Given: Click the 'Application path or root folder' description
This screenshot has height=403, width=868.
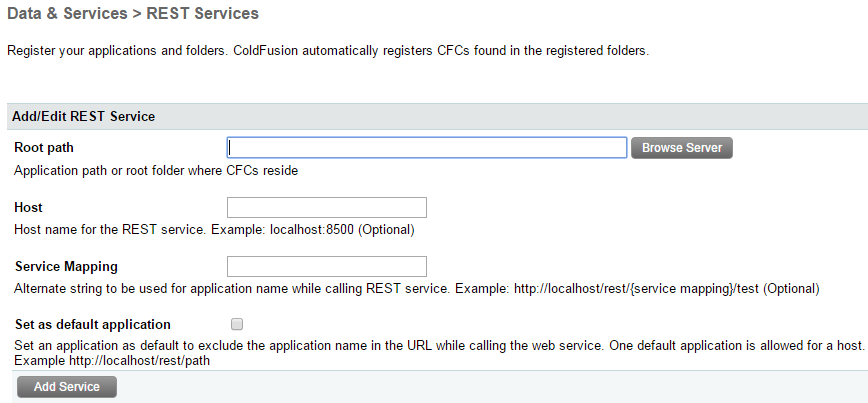Looking at the screenshot, I should pos(156,170).
